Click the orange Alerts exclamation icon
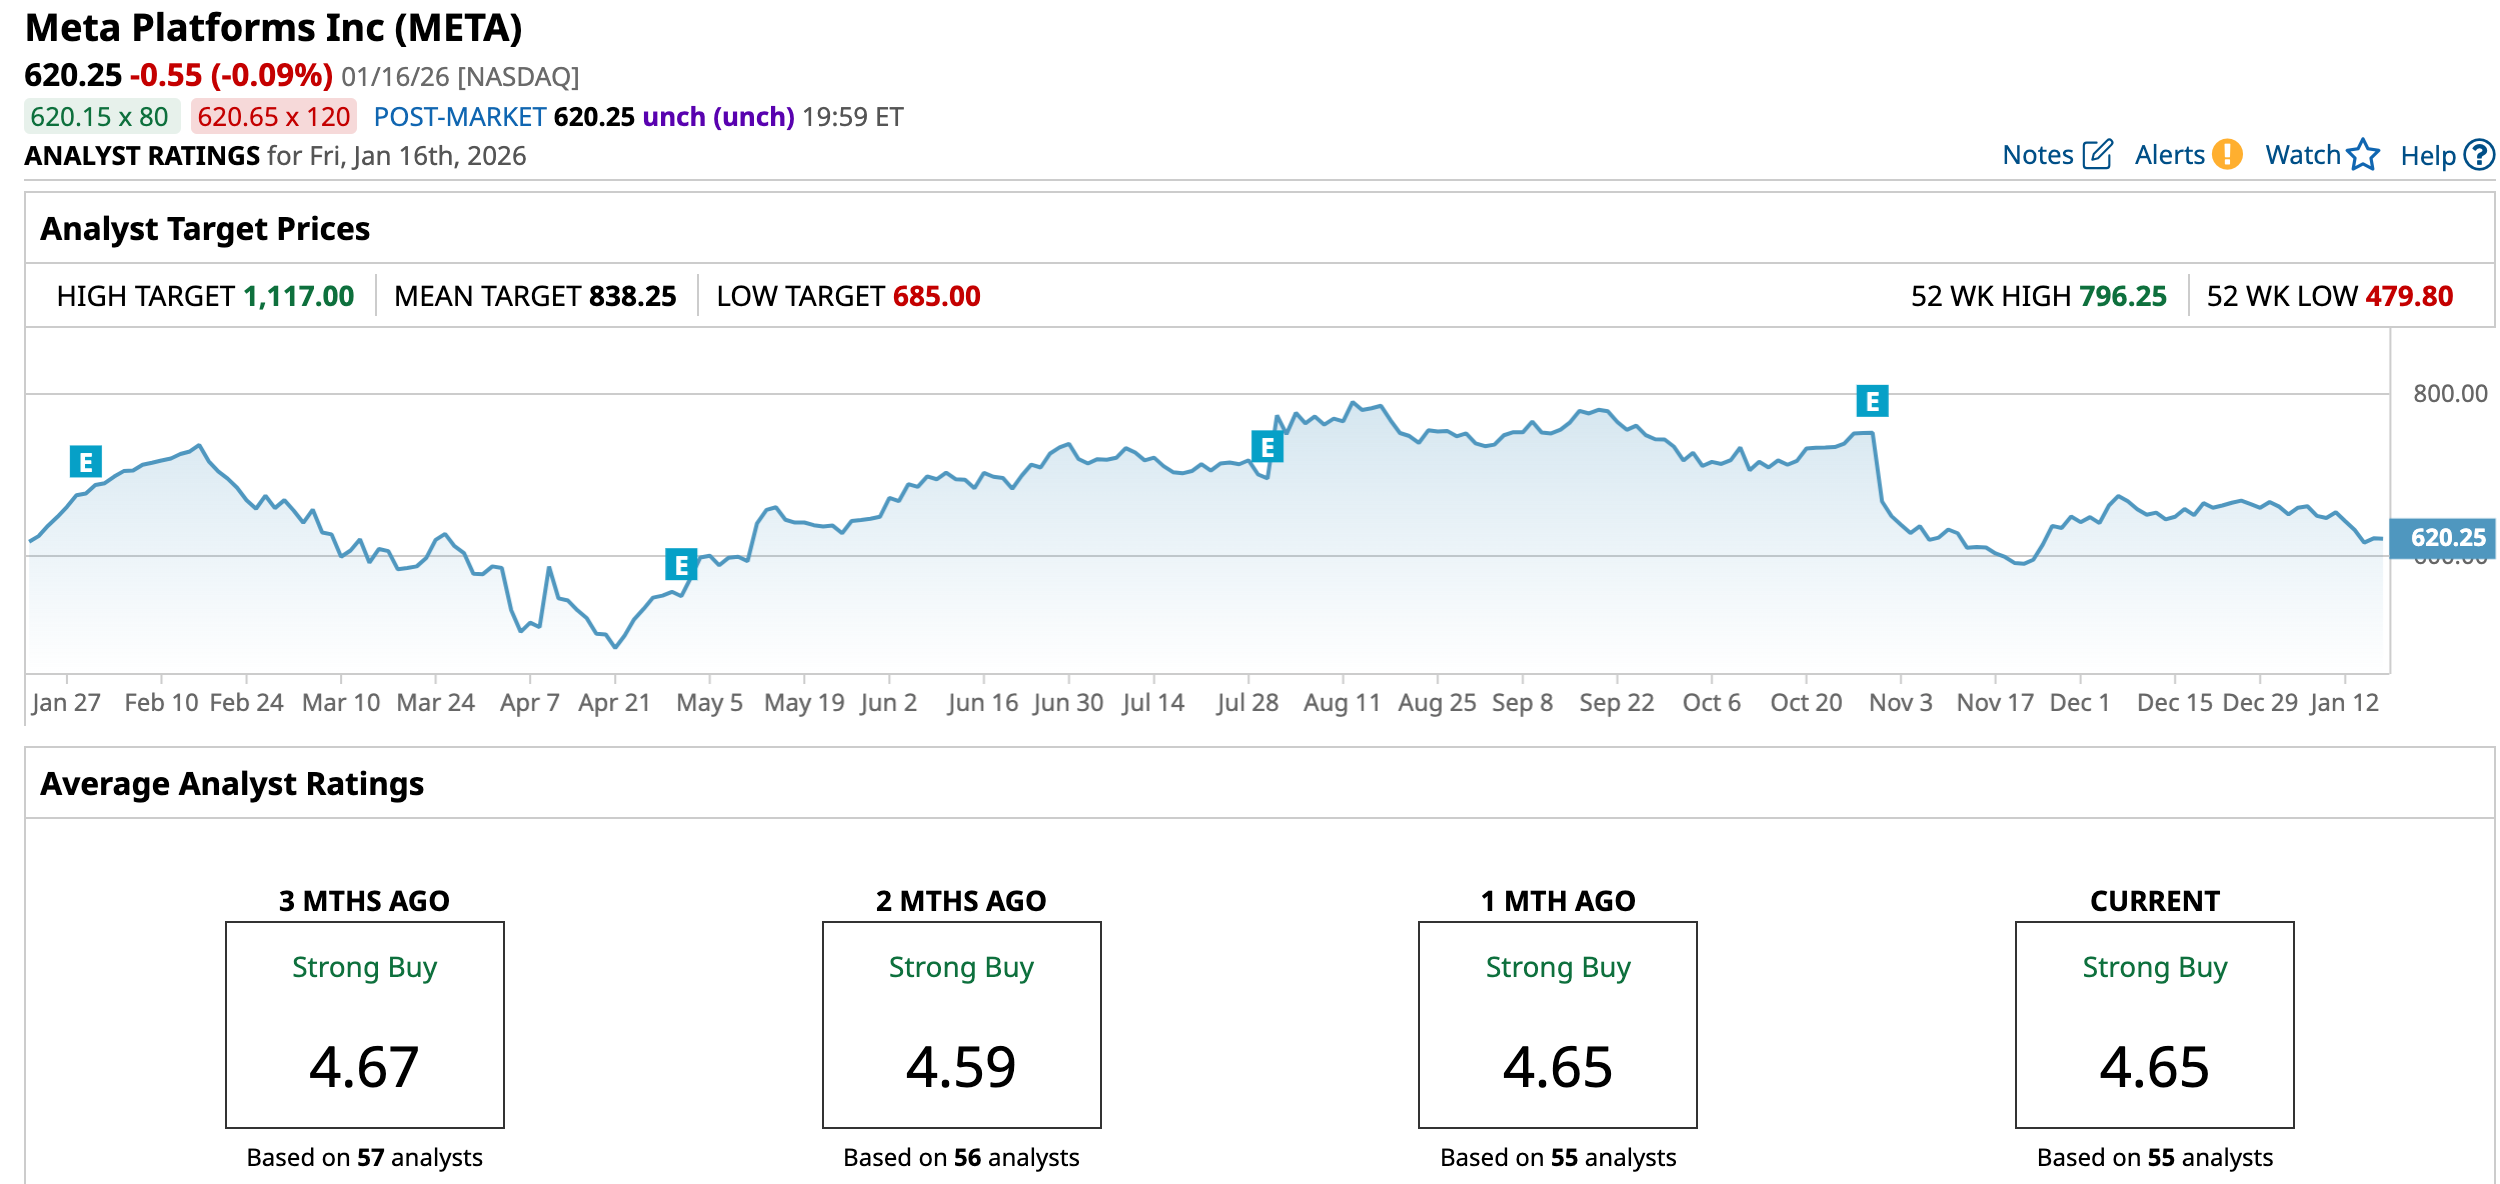 pos(2227,154)
